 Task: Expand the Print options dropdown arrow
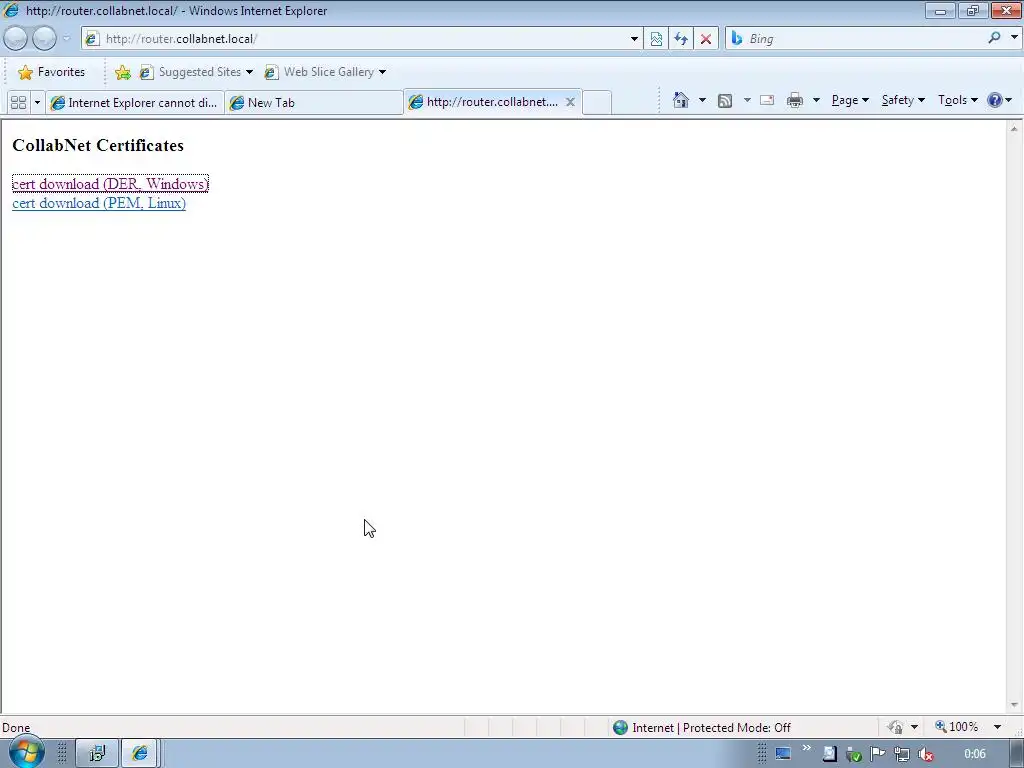coord(816,100)
